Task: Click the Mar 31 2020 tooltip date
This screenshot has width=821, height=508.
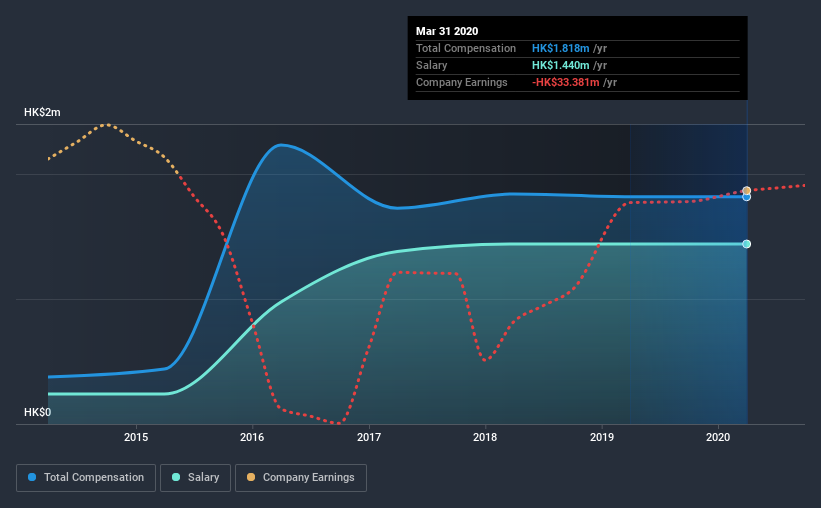Action: (447, 31)
